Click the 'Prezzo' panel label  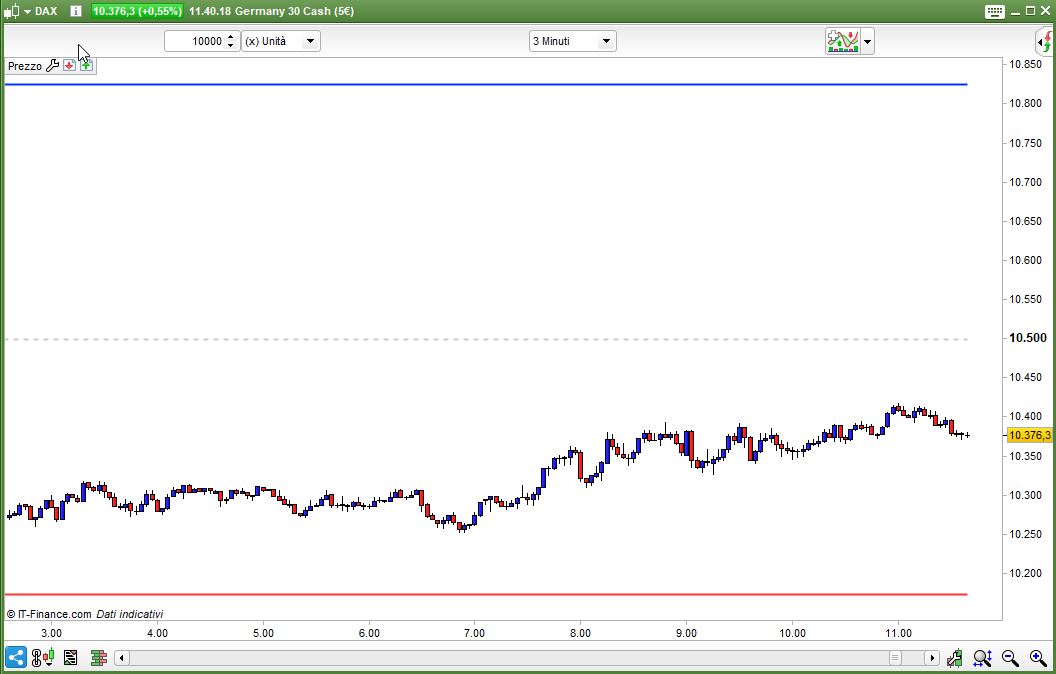click(25, 66)
